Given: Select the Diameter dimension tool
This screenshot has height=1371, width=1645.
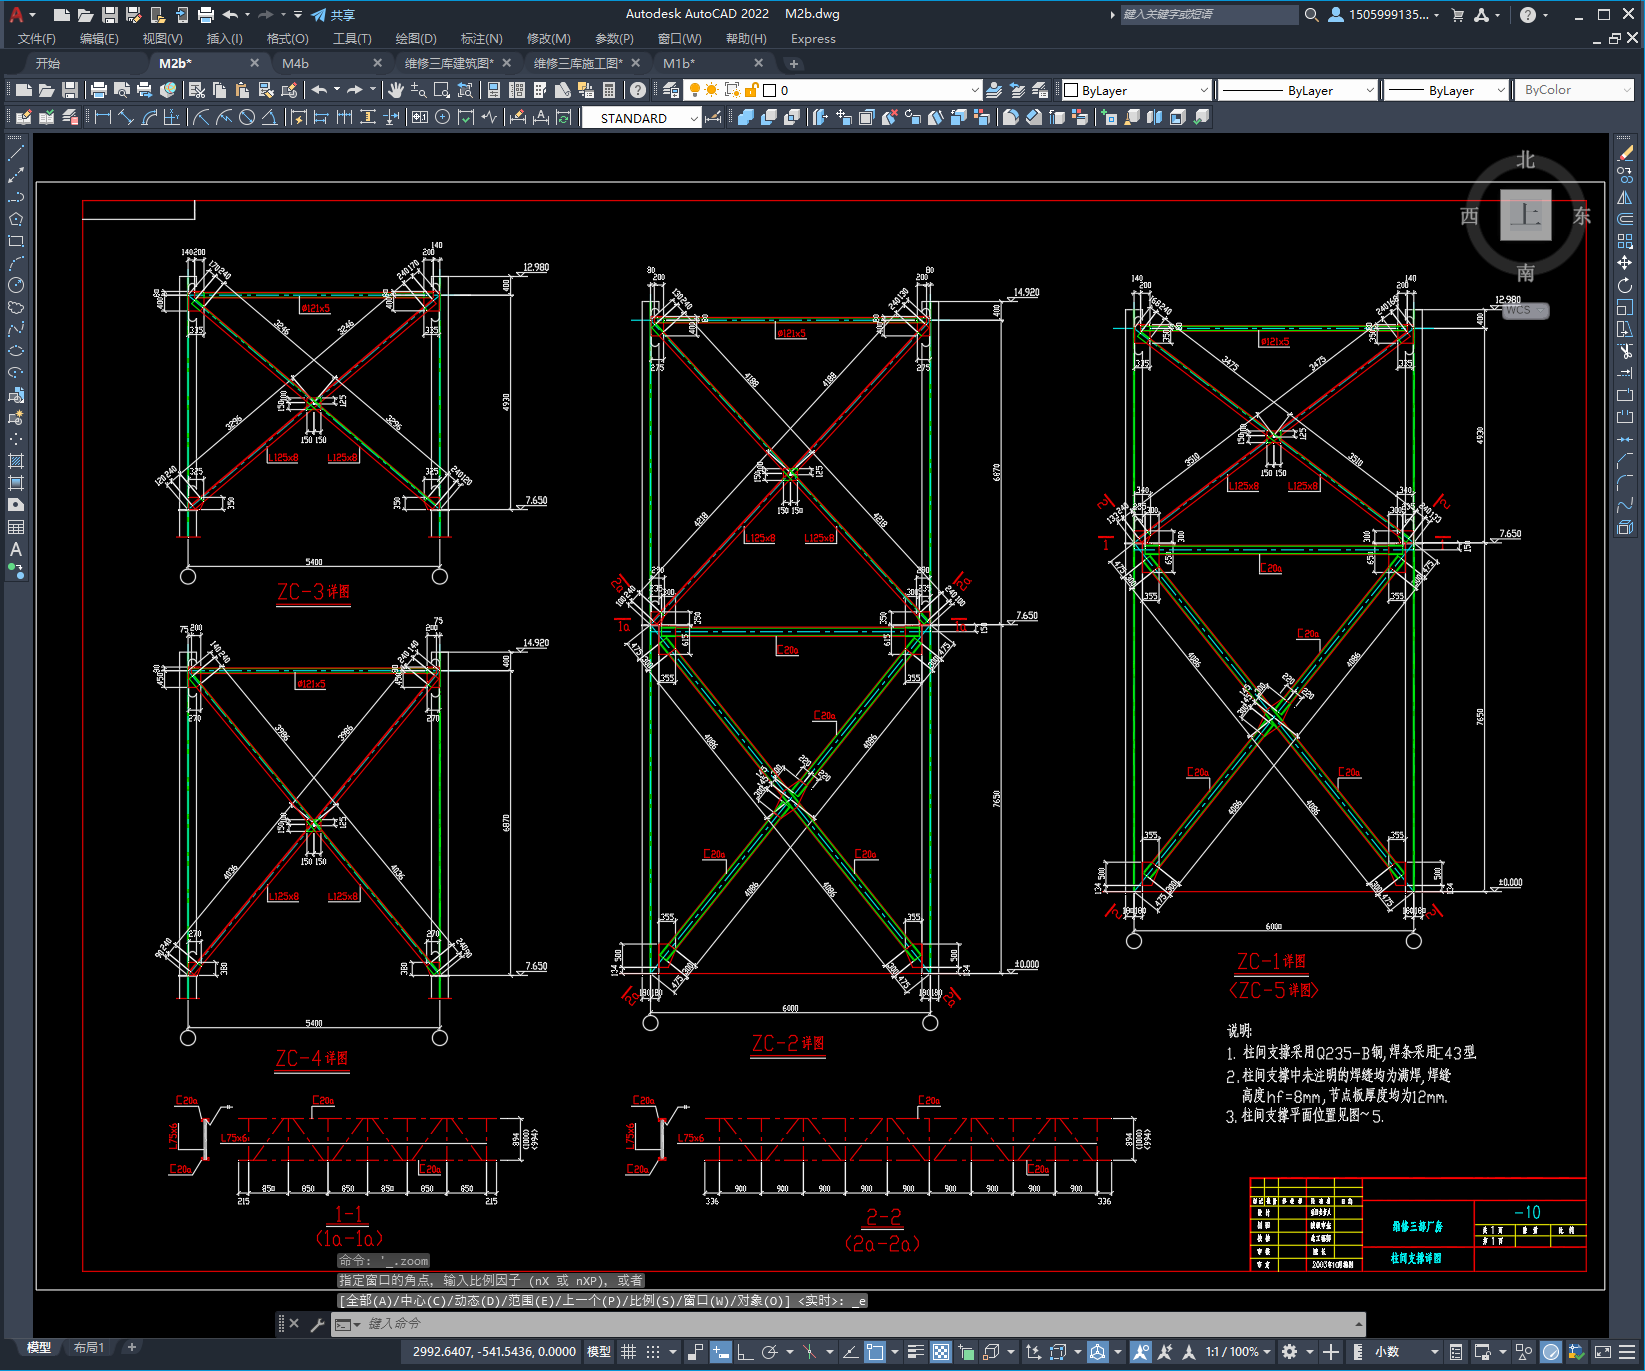Looking at the screenshot, I should (x=247, y=117).
